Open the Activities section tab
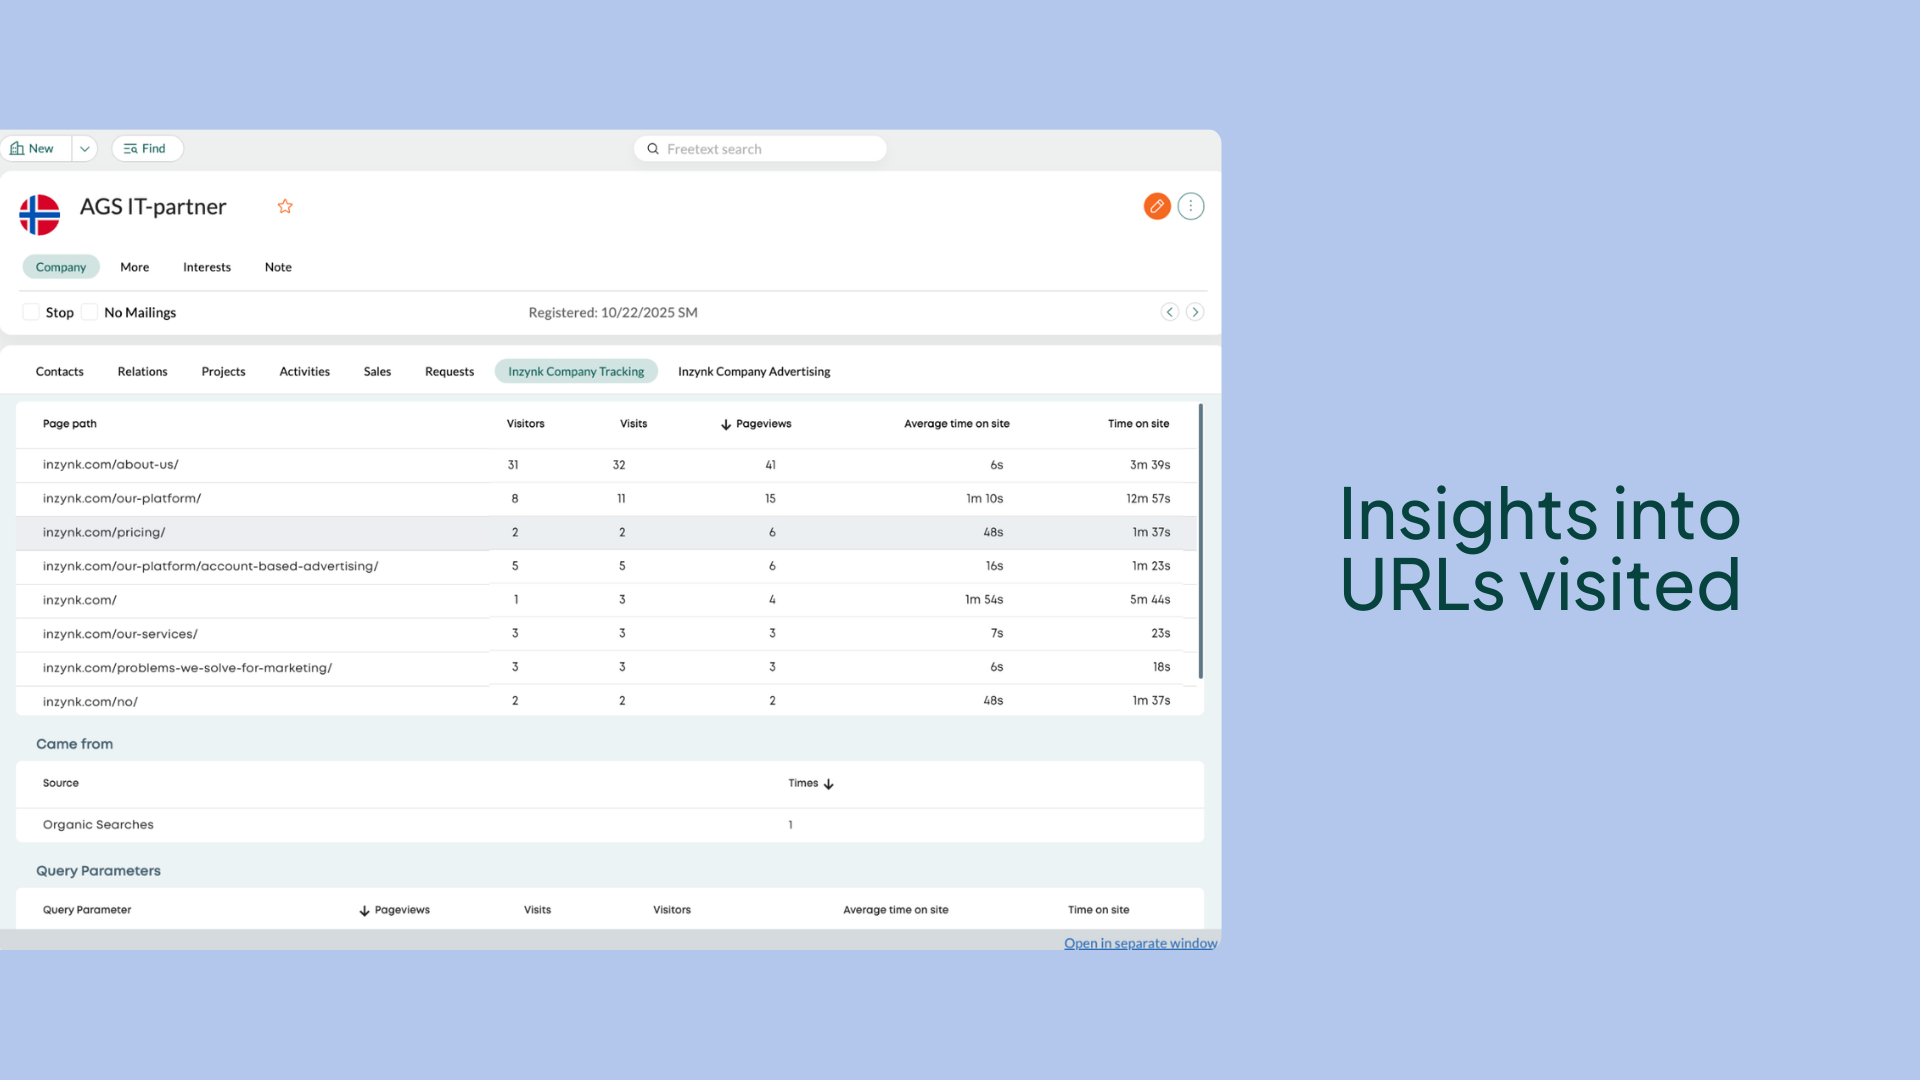Viewport: 1920px width, 1080px height. point(305,371)
